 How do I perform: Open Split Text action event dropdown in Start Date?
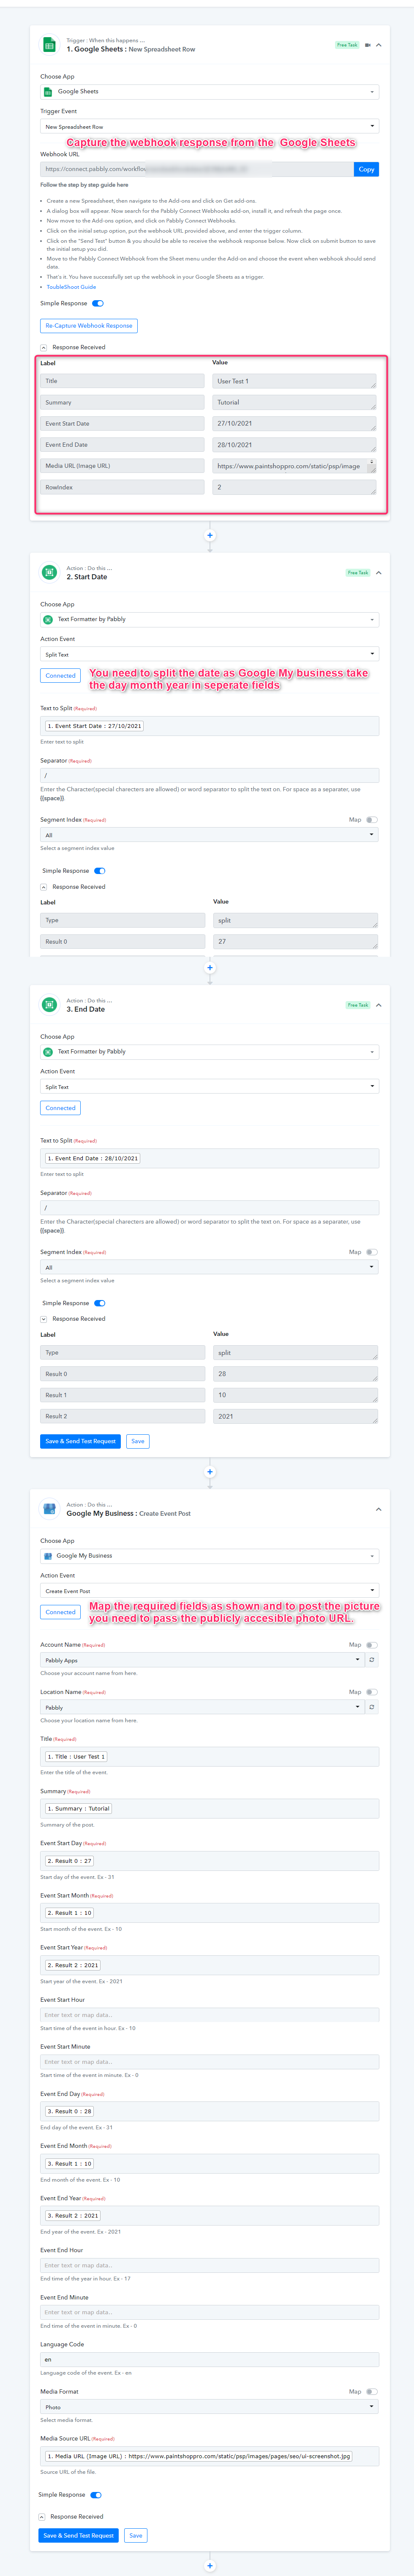(209, 655)
